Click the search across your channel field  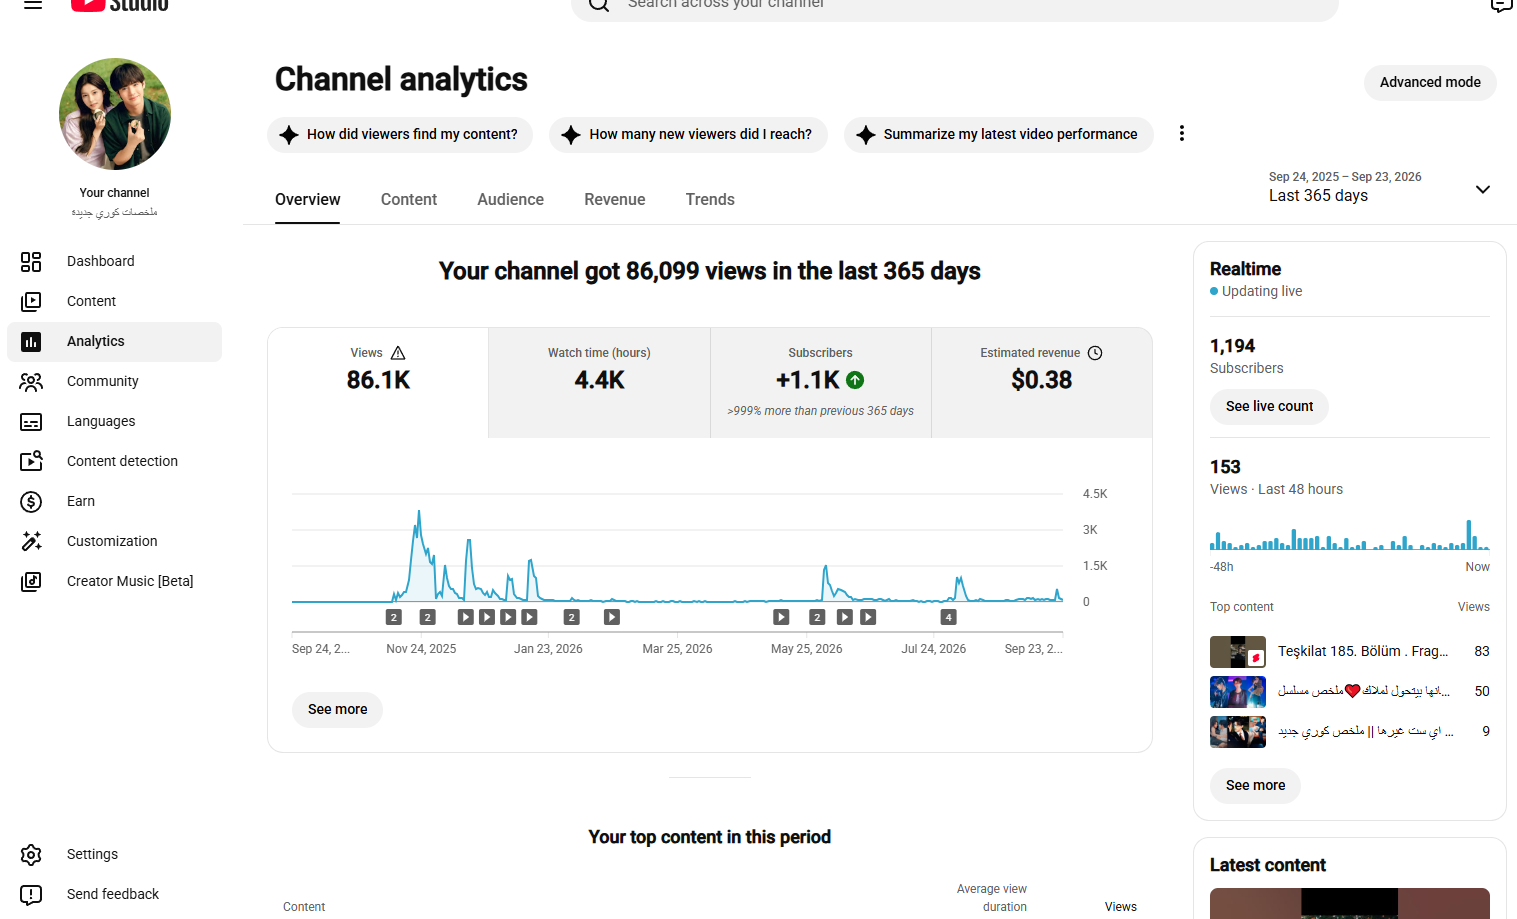pyautogui.click(x=955, y=5)
